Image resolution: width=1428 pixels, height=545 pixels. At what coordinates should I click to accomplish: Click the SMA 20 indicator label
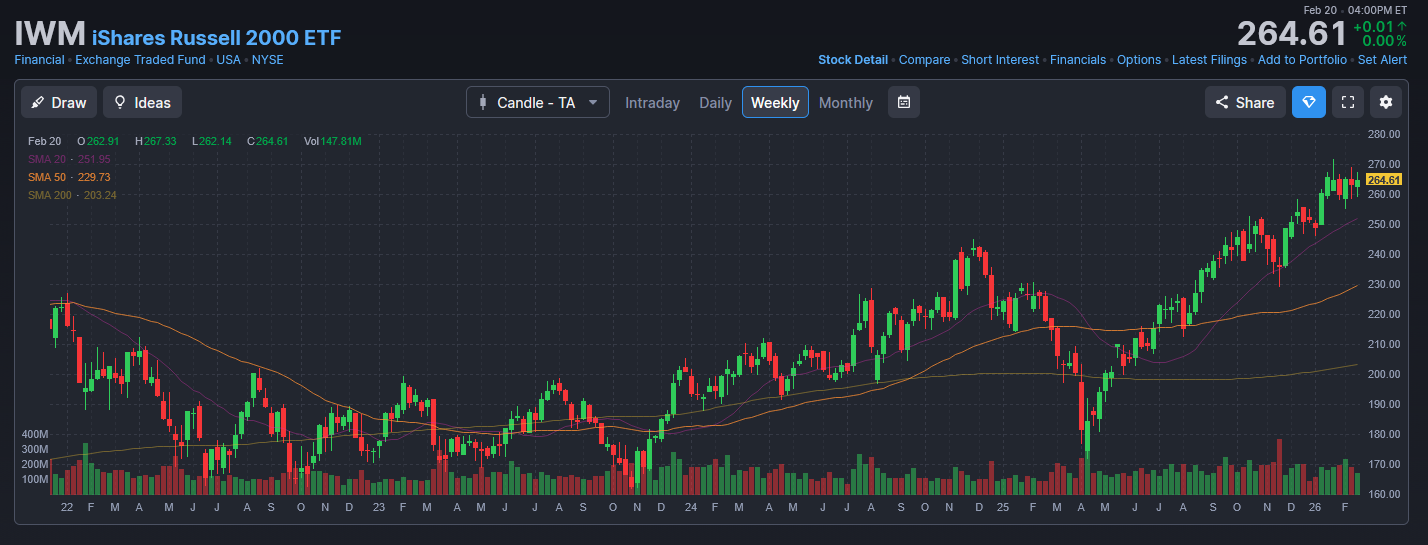(x=69, y=159)
